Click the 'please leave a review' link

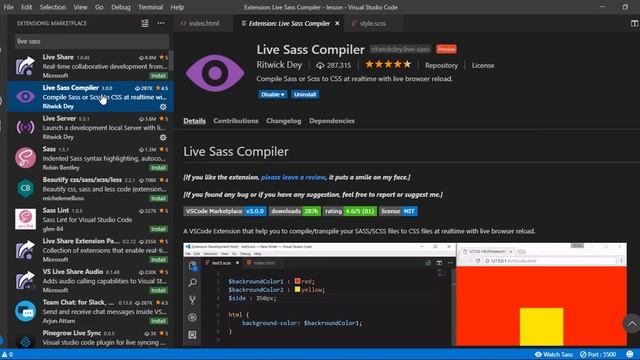pos(293,177)
